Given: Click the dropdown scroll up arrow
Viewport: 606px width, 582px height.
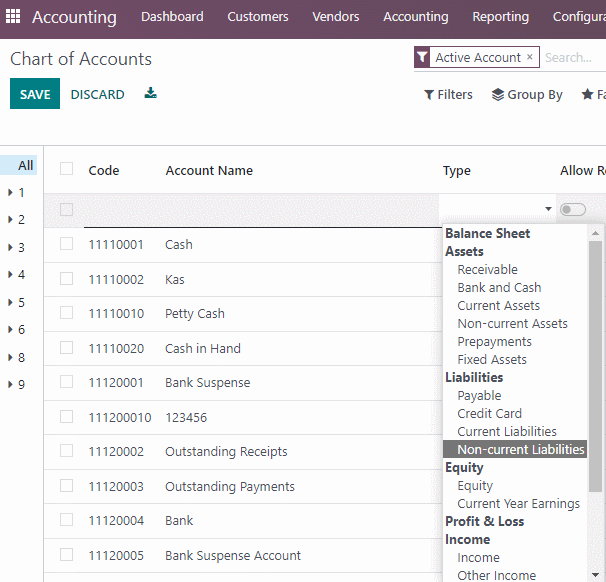Looking at the screenshot, I should pyautogui.click(x=595, y=233).
